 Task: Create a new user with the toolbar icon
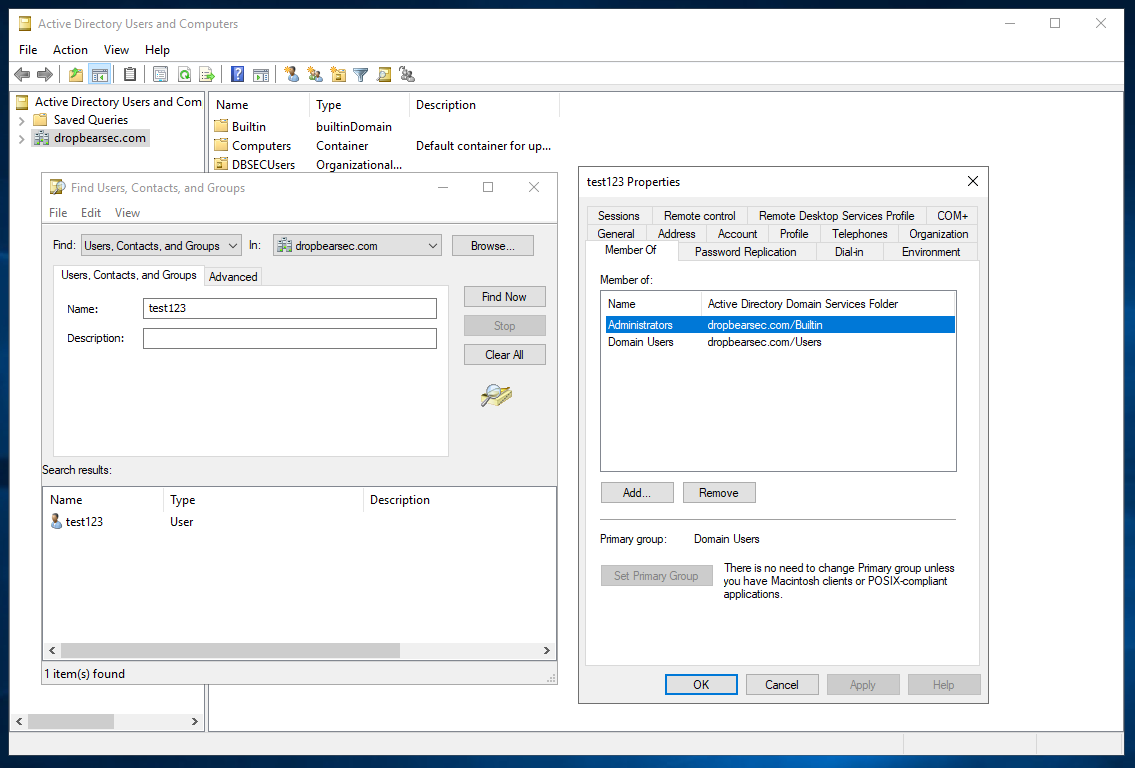(x=292, y=75)
